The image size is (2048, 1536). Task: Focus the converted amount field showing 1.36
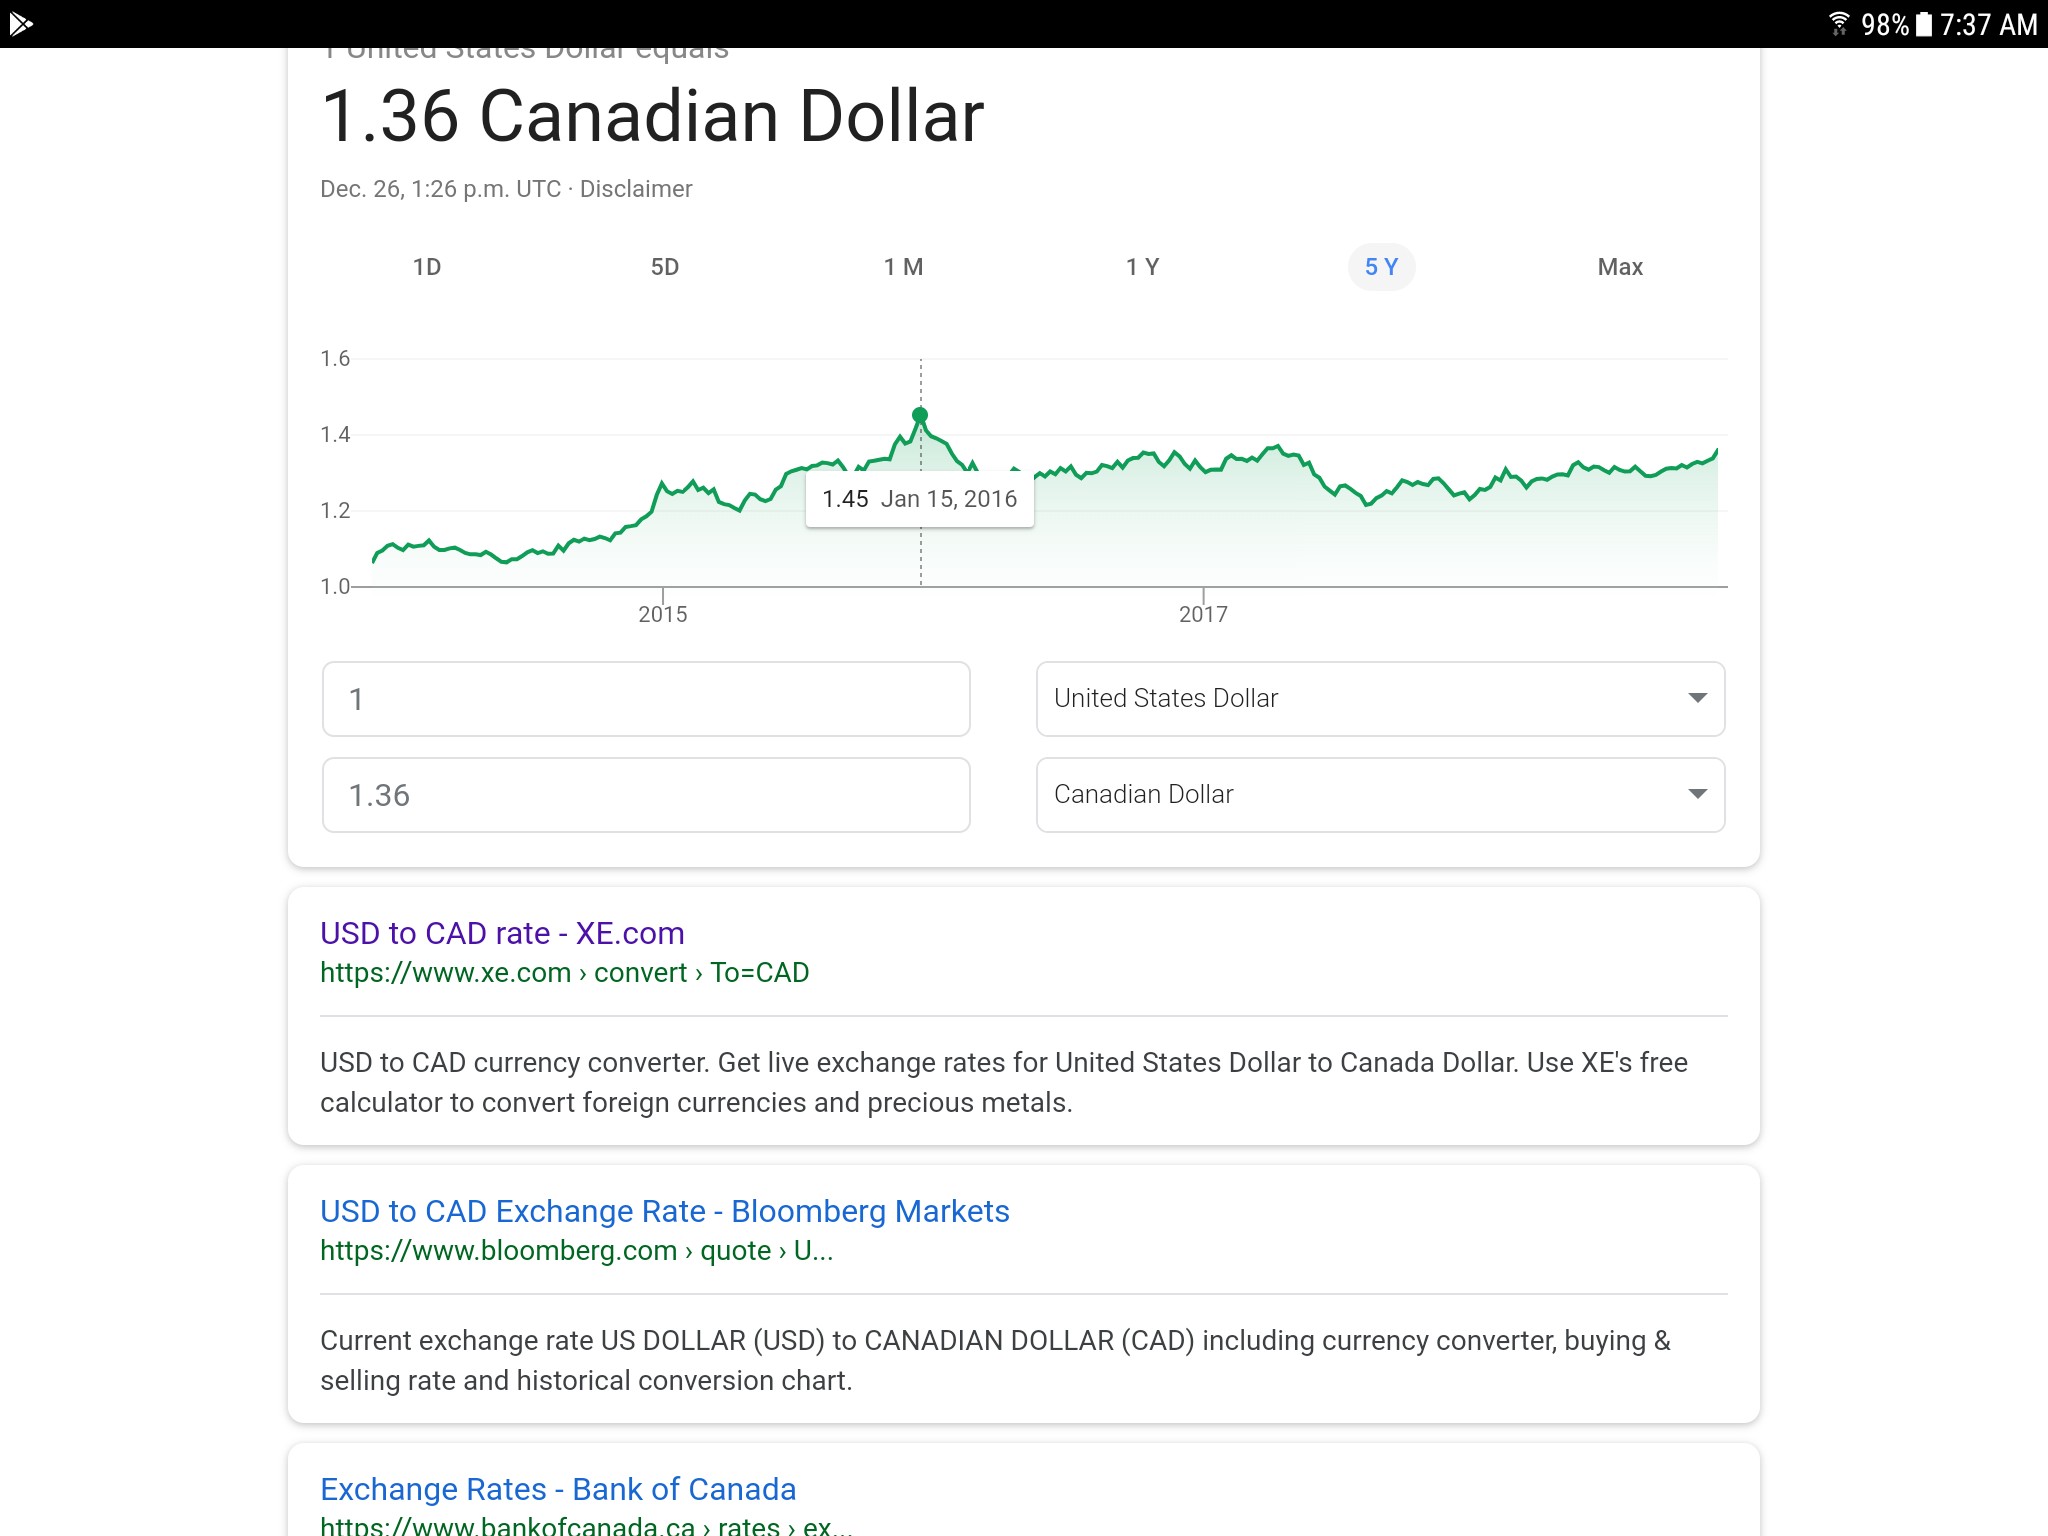click(646, 795)
